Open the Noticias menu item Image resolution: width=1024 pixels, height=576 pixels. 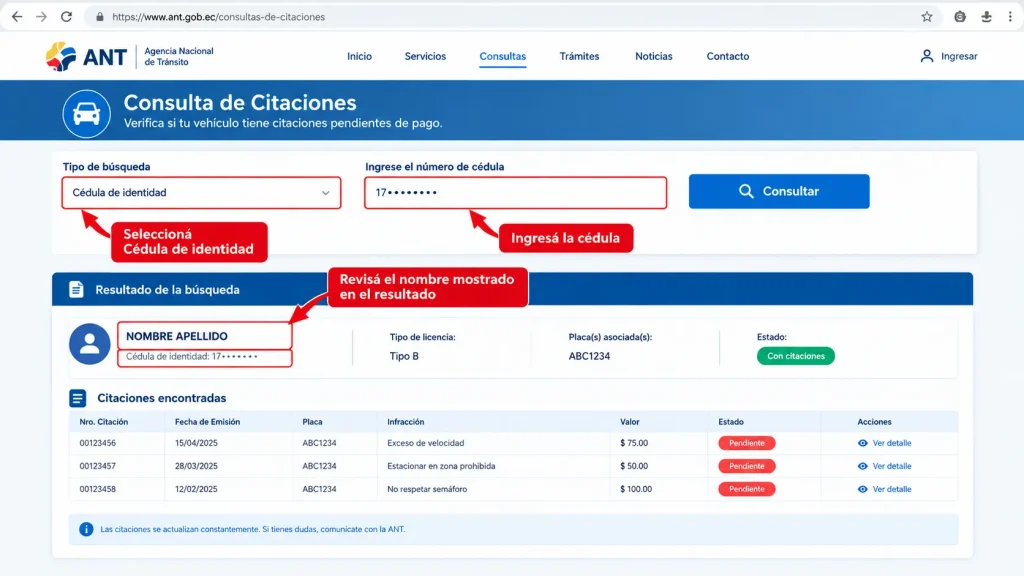[654, 56]
